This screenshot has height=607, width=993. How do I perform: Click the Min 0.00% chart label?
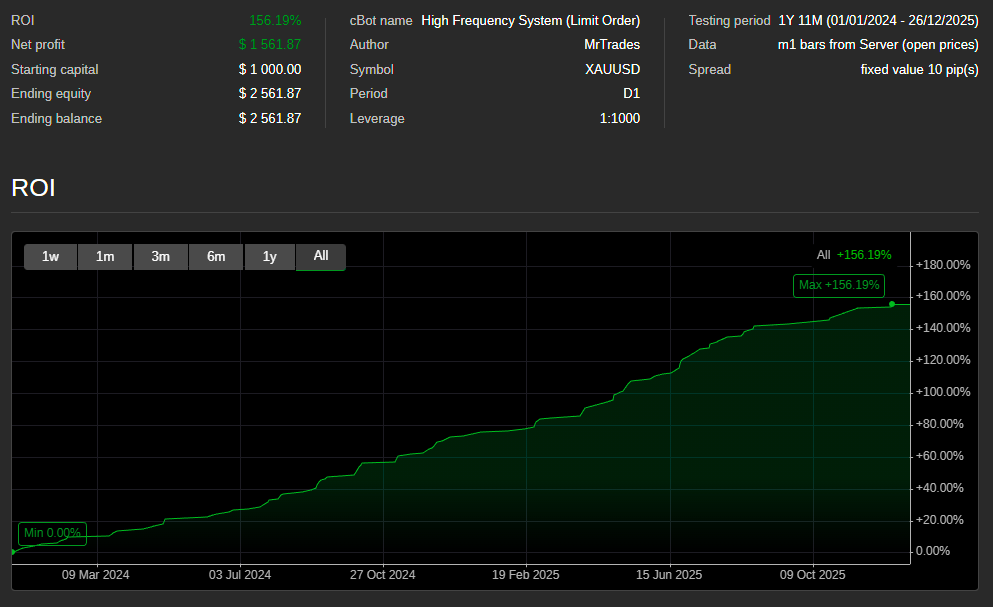[53, 534]
